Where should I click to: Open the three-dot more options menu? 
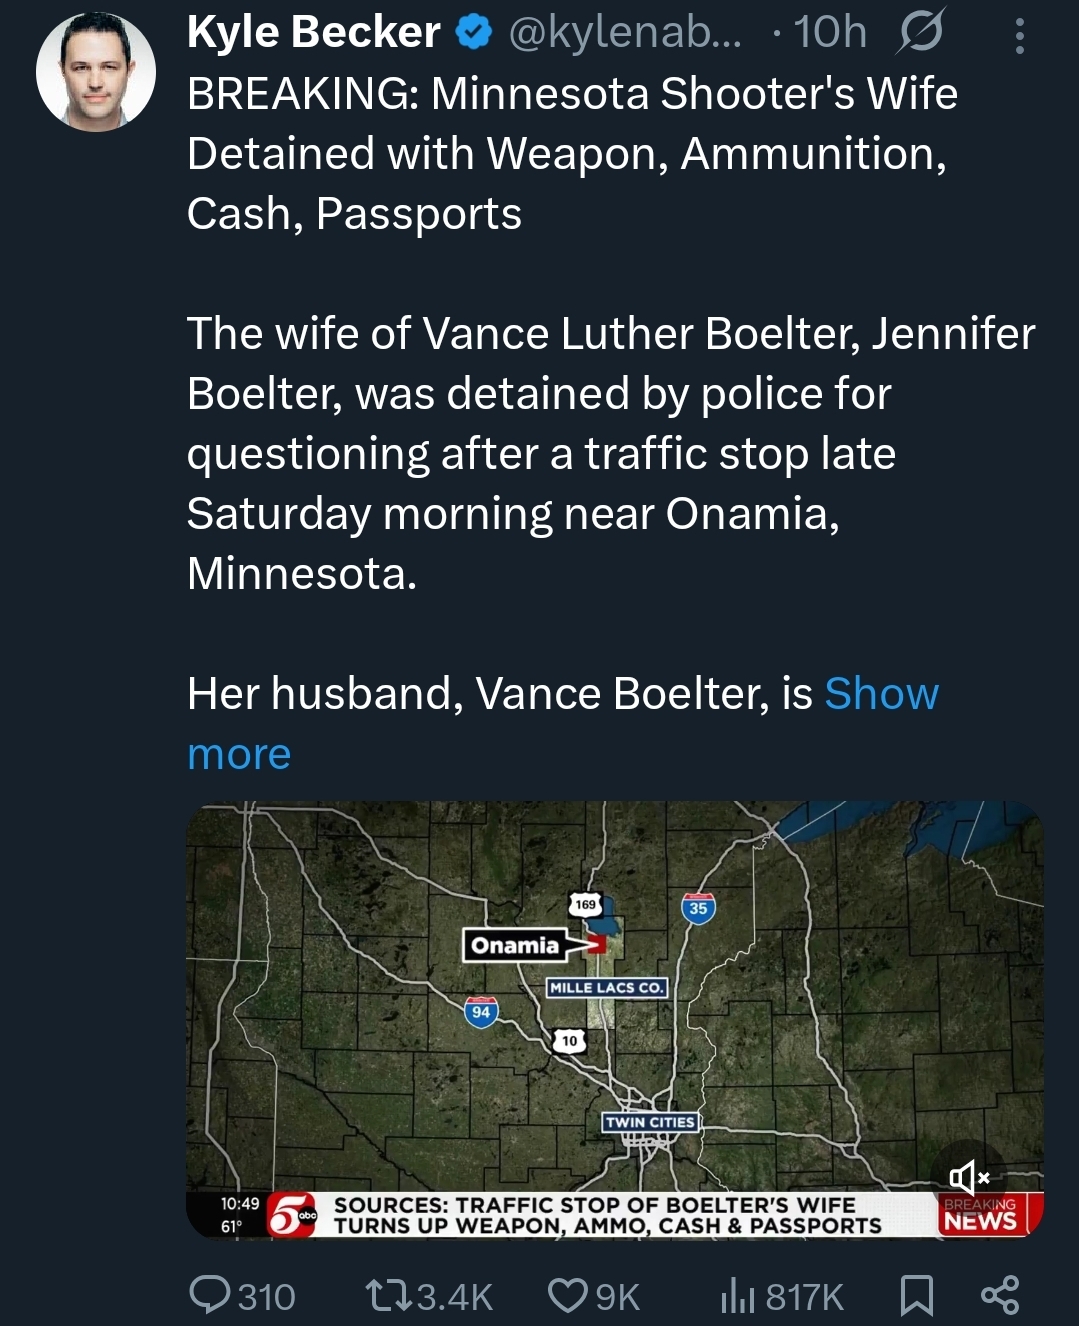click(x=1019, y=36)
